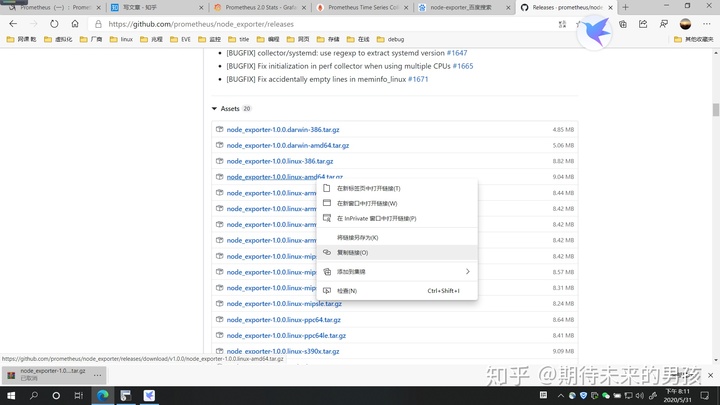Open options for the downloaded file
Image resolution: width=720 pixels, height=405 pixels.
[97, 375]
